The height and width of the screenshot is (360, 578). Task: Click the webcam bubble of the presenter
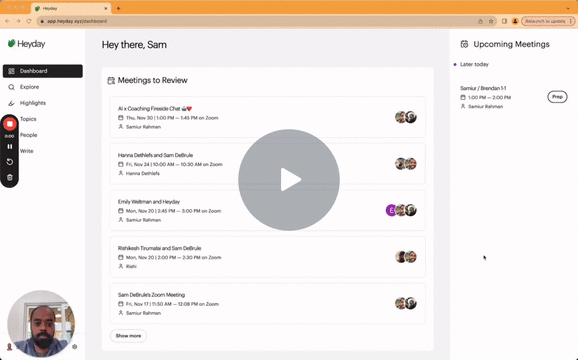coord(41,324)
